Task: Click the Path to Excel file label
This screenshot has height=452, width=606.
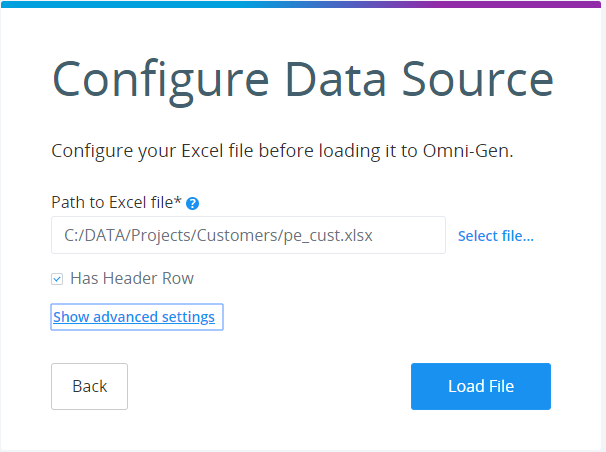Action: [116, 202]
